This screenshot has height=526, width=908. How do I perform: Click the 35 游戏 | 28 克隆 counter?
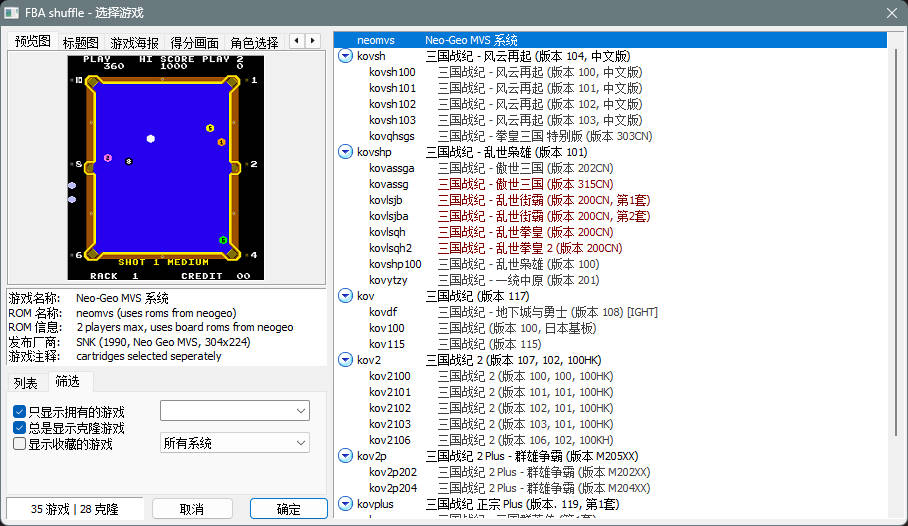[x=75, y=509]
